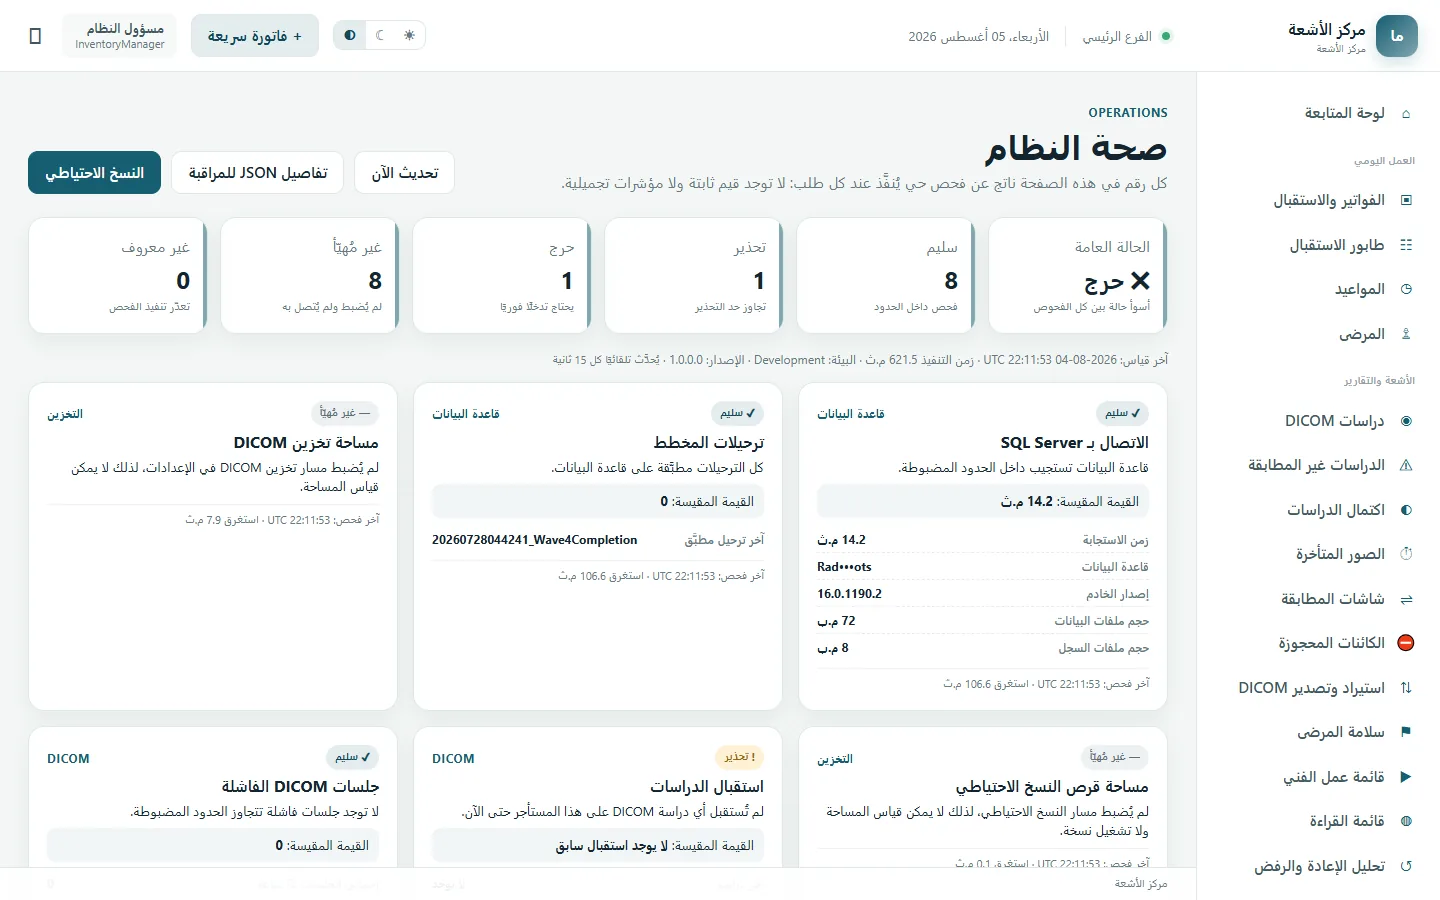Click the red الكائنات المحجوزة no-entry icon
This screenshot has width=1440, height=900.
(x=1406, y=643)
